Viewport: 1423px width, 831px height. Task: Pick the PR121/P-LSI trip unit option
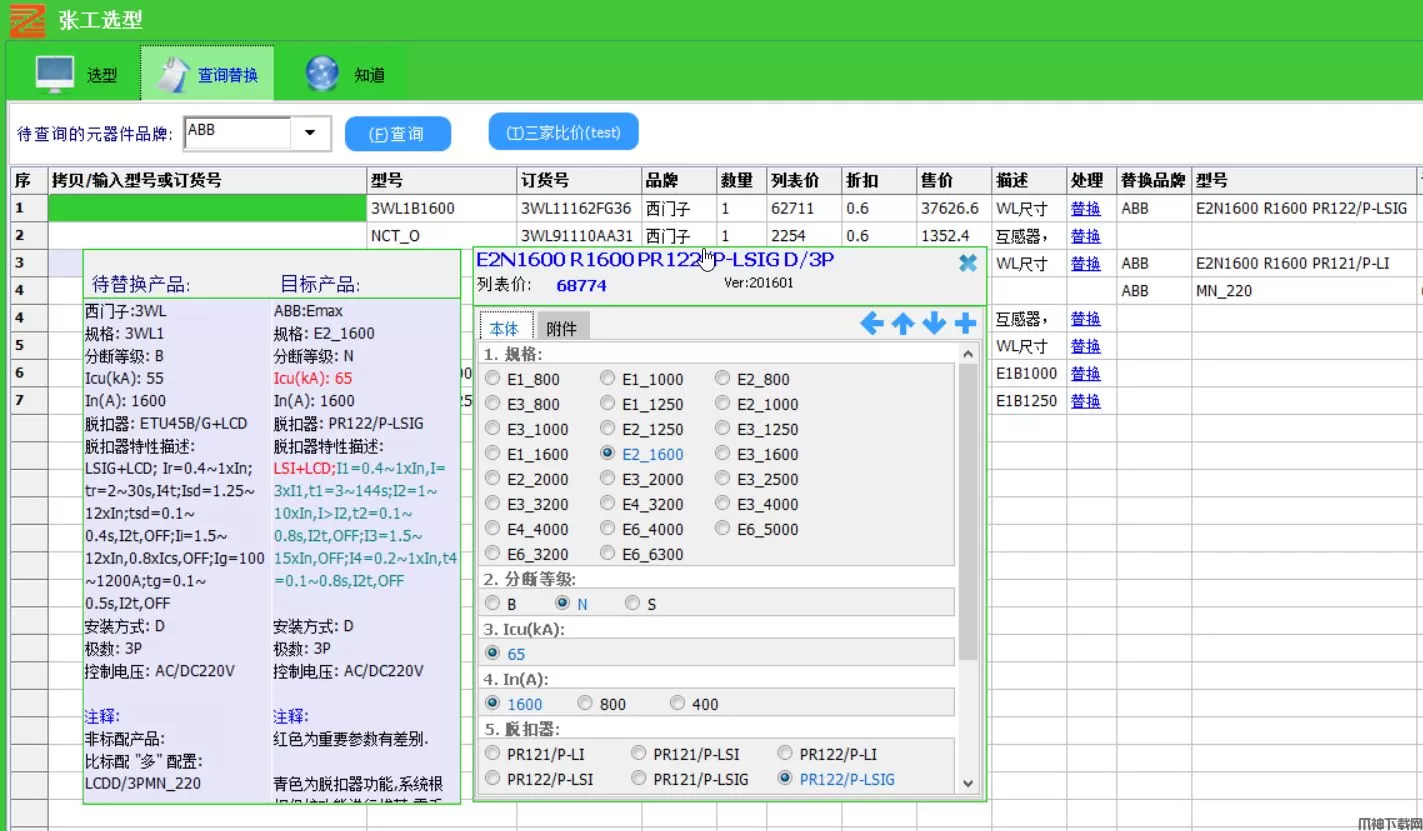(639, 753)
